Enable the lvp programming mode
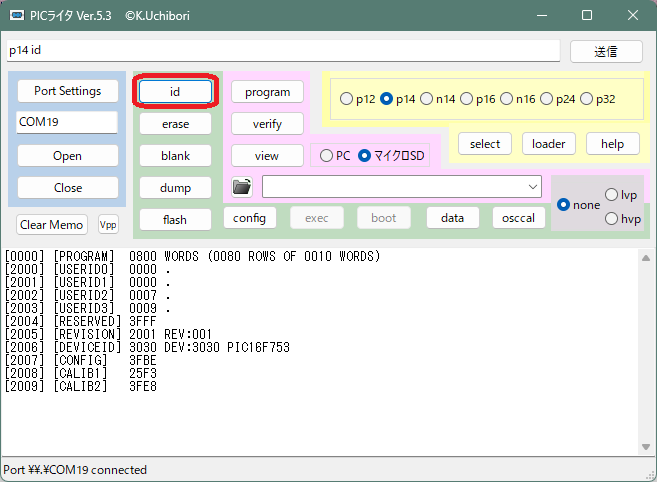The image size is (657, 482). pos(612,195)
